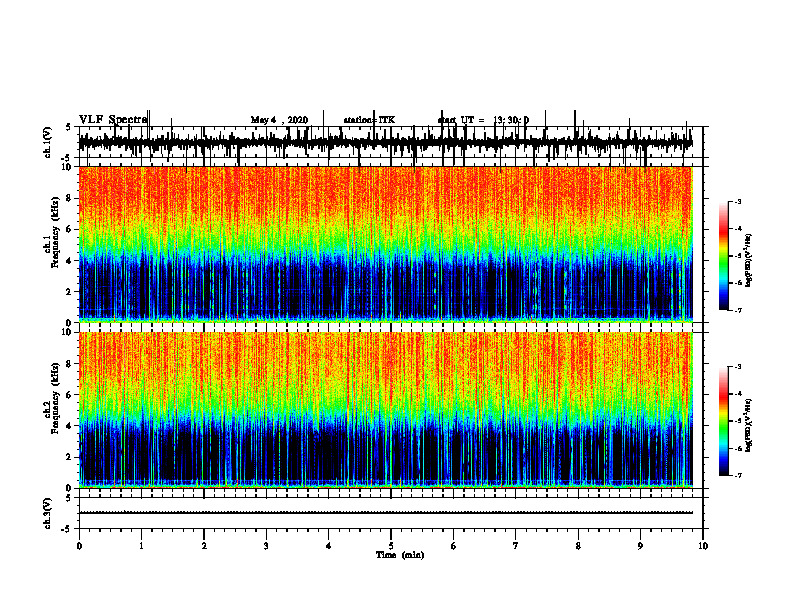Select the "4" kHz tick on ch.2 axis
The image size is (792, 612).
(70, 426)
